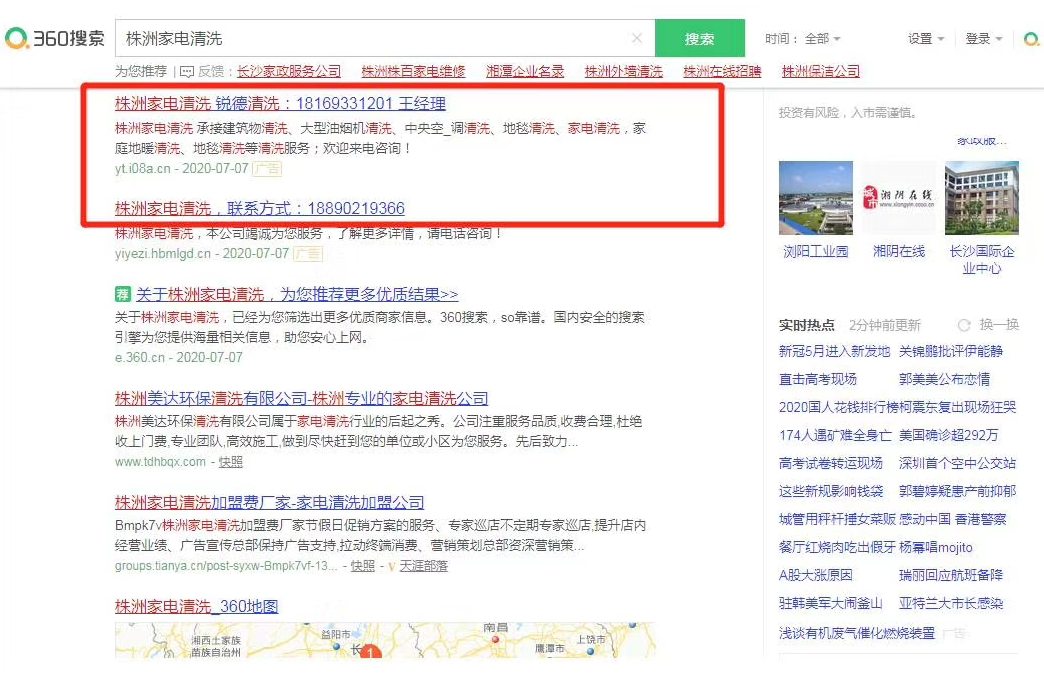Open hot topic 驻韩美军大闹釜山
Image resolution: width=1044 pixels, height=684 pixels.
pyautogui.click(x=831, y=603)
